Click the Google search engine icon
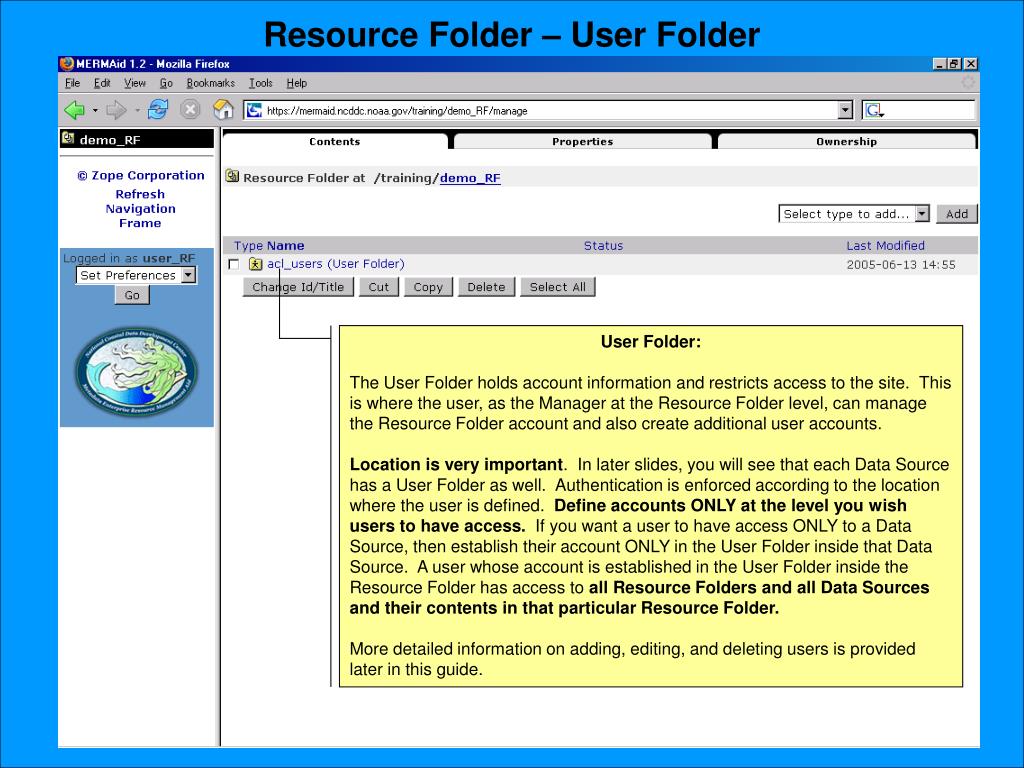The width and height of the screenshot is (1024, 768). click(x=873, y=110)
